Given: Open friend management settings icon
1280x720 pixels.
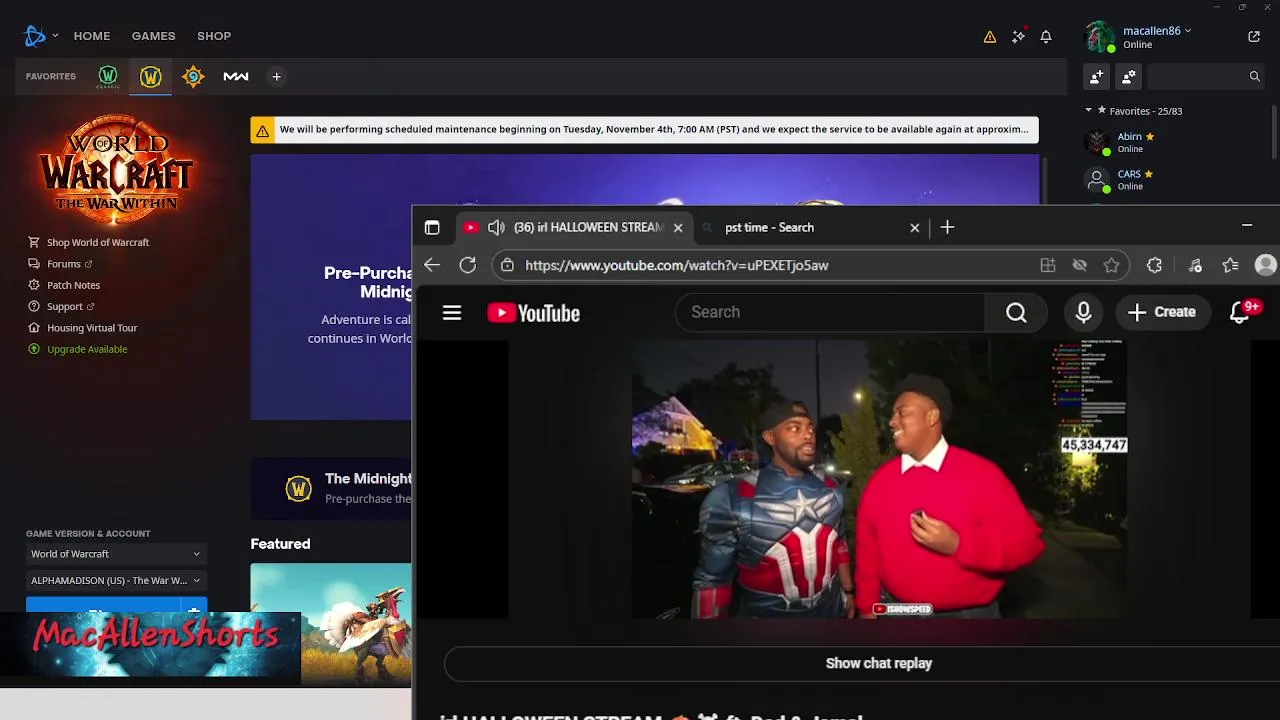Looking at the screenshot, I should (1129, 76).
